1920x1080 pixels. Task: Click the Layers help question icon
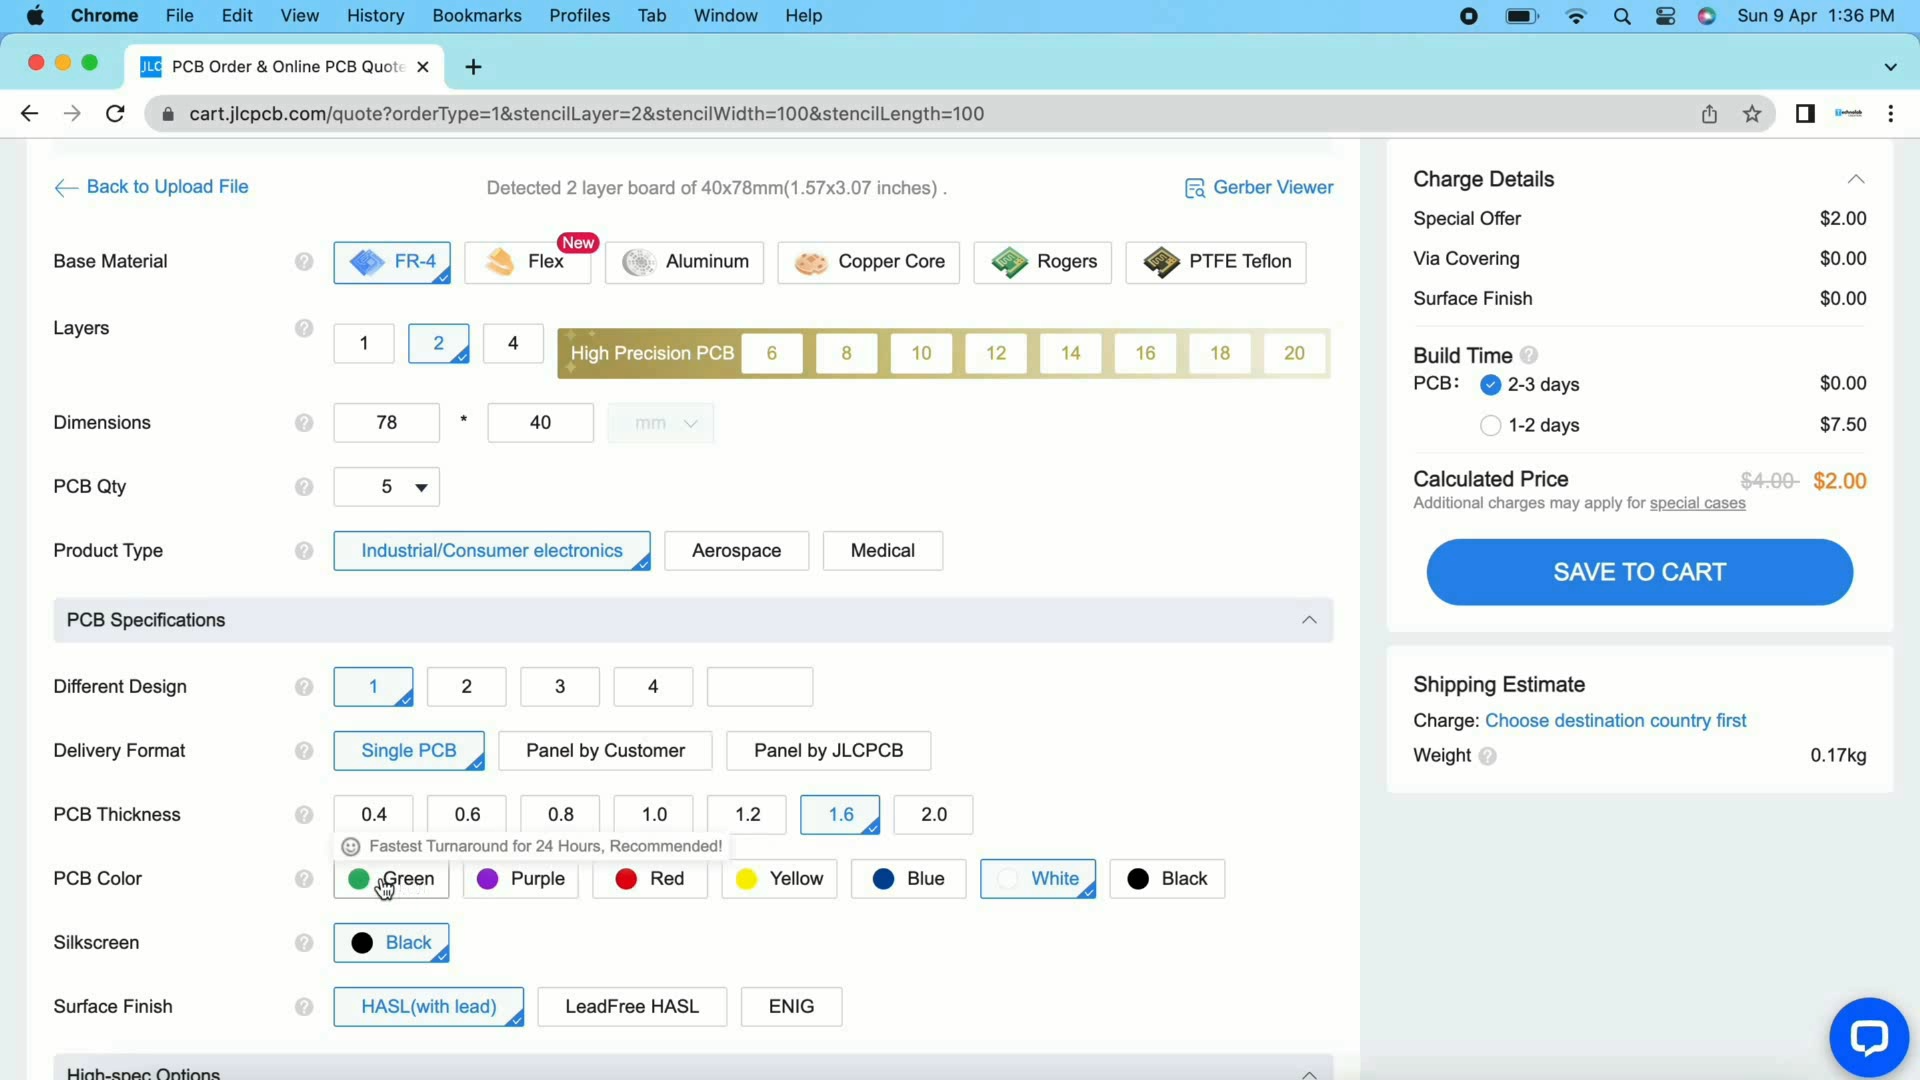pyautogui.click(x=304, y=329)
